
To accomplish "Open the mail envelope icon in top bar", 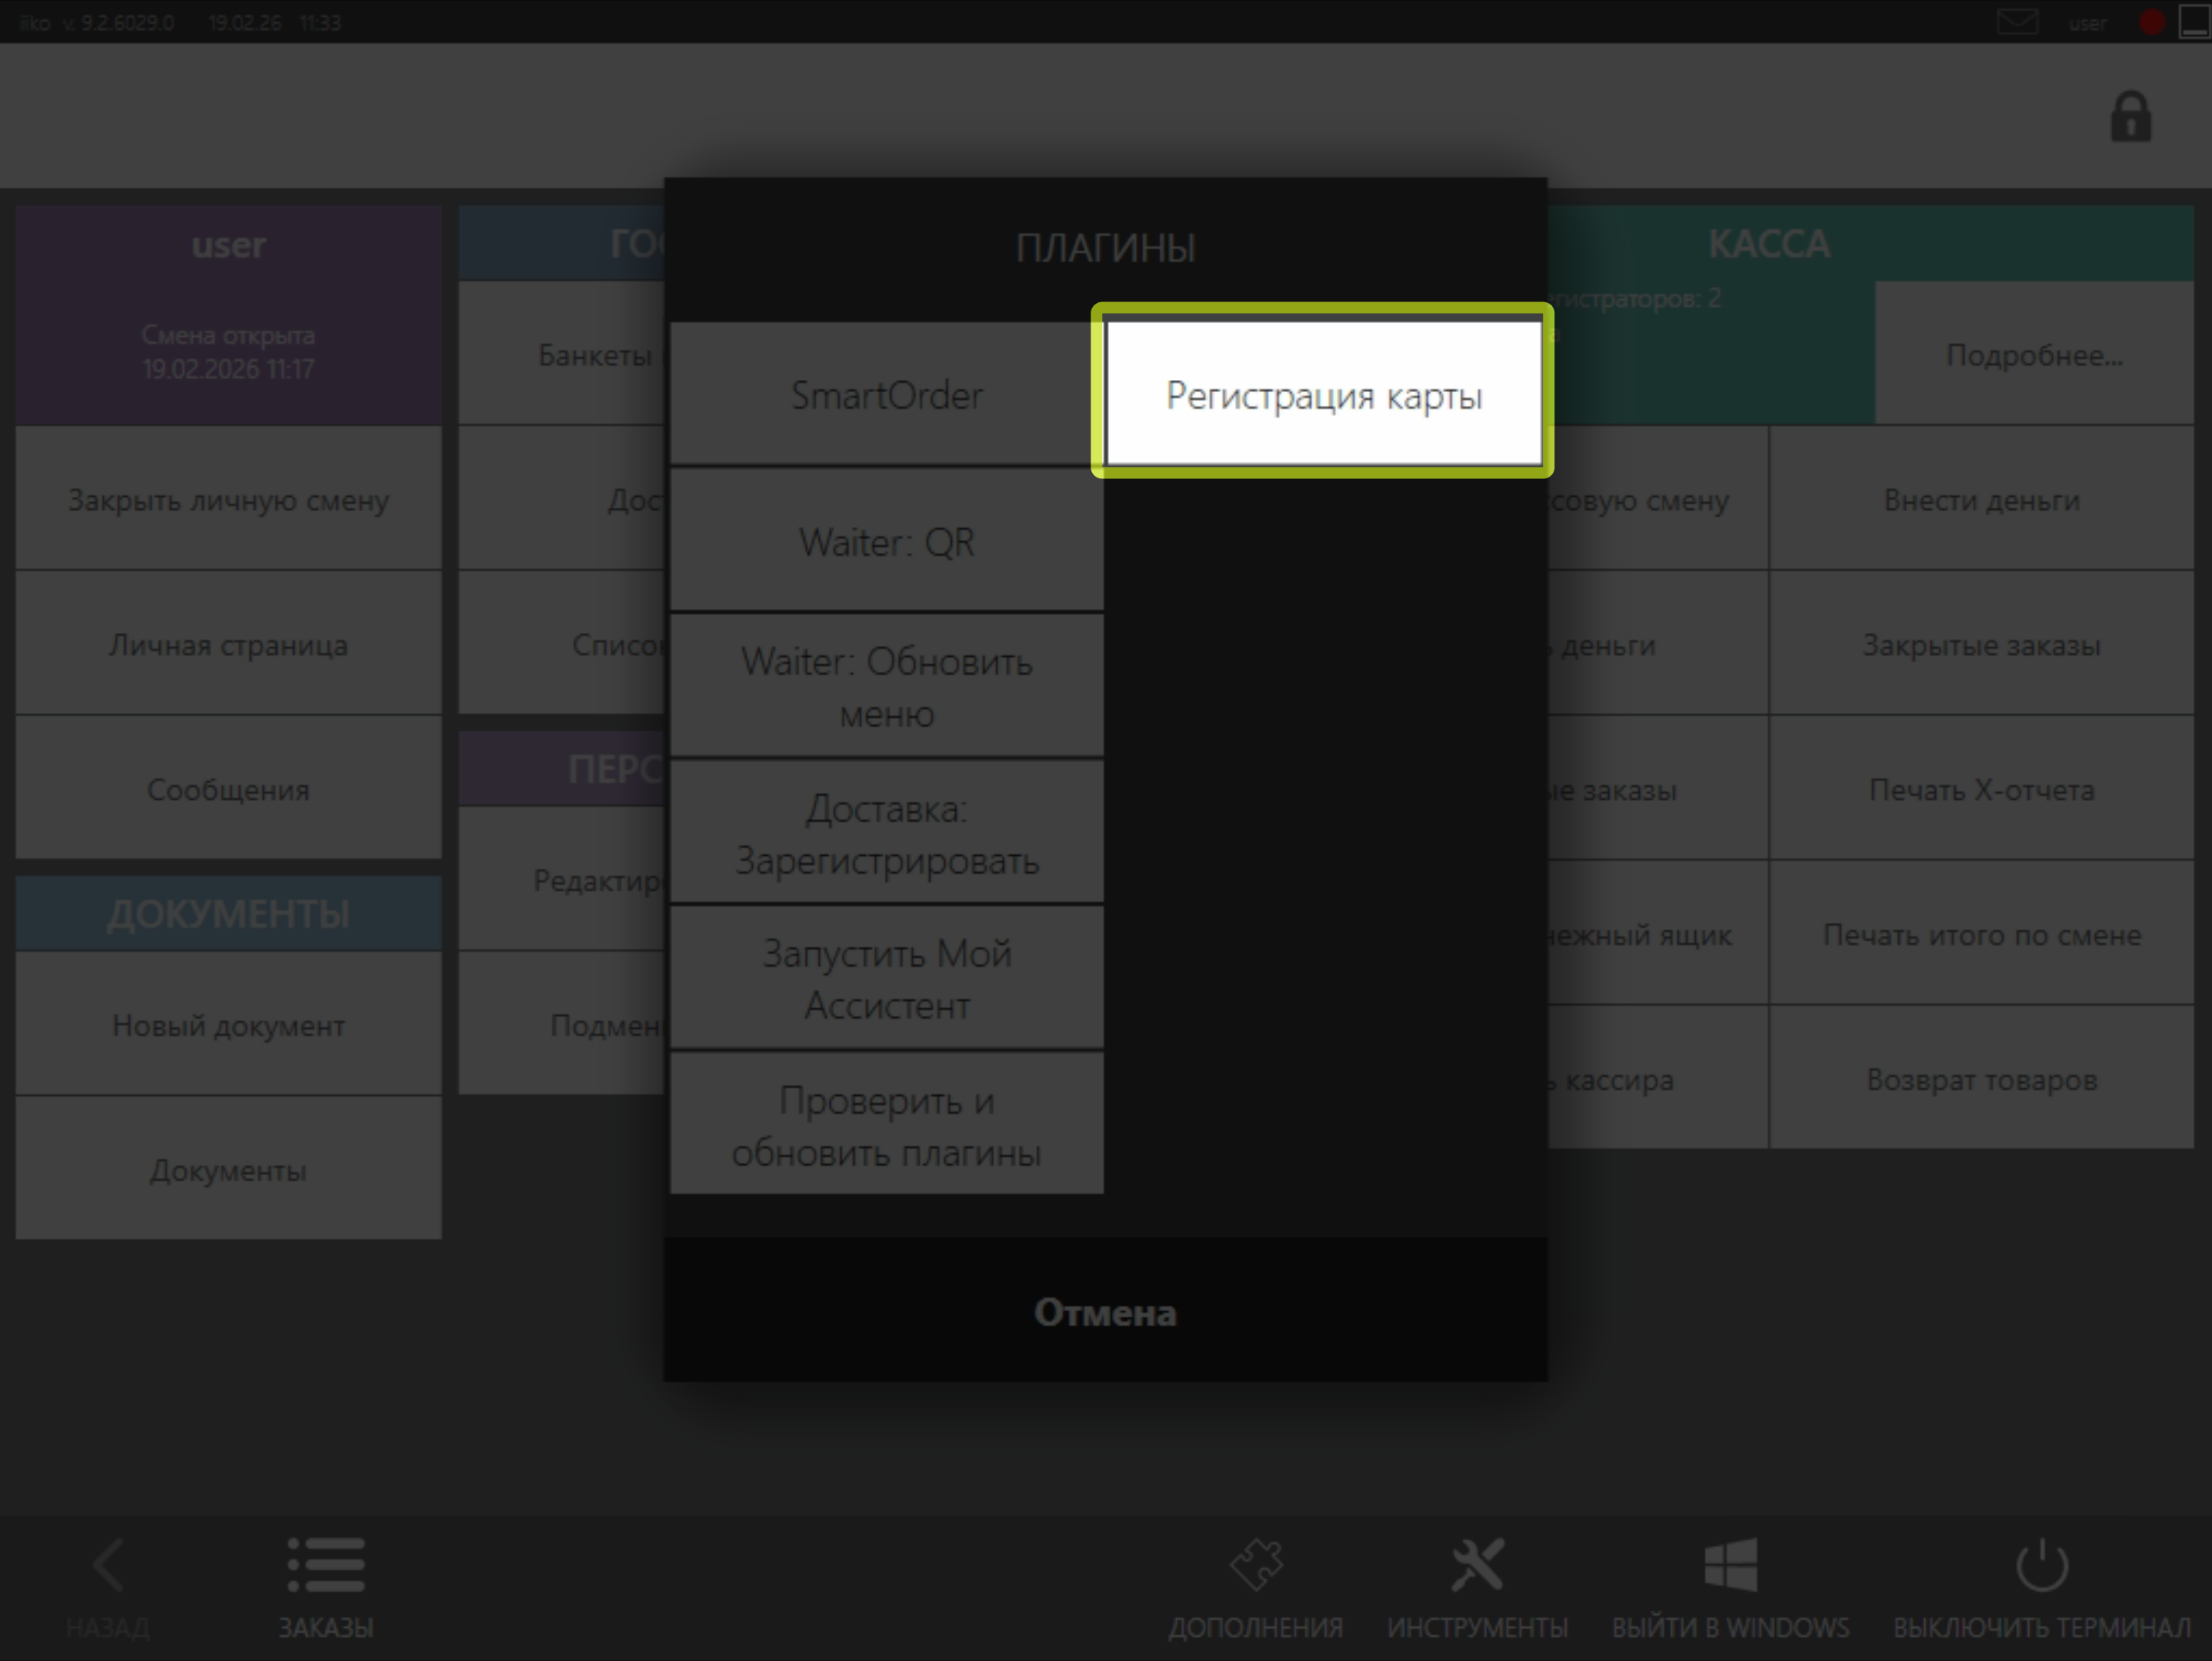I will pyautogui.click(x=2017, y=22).
